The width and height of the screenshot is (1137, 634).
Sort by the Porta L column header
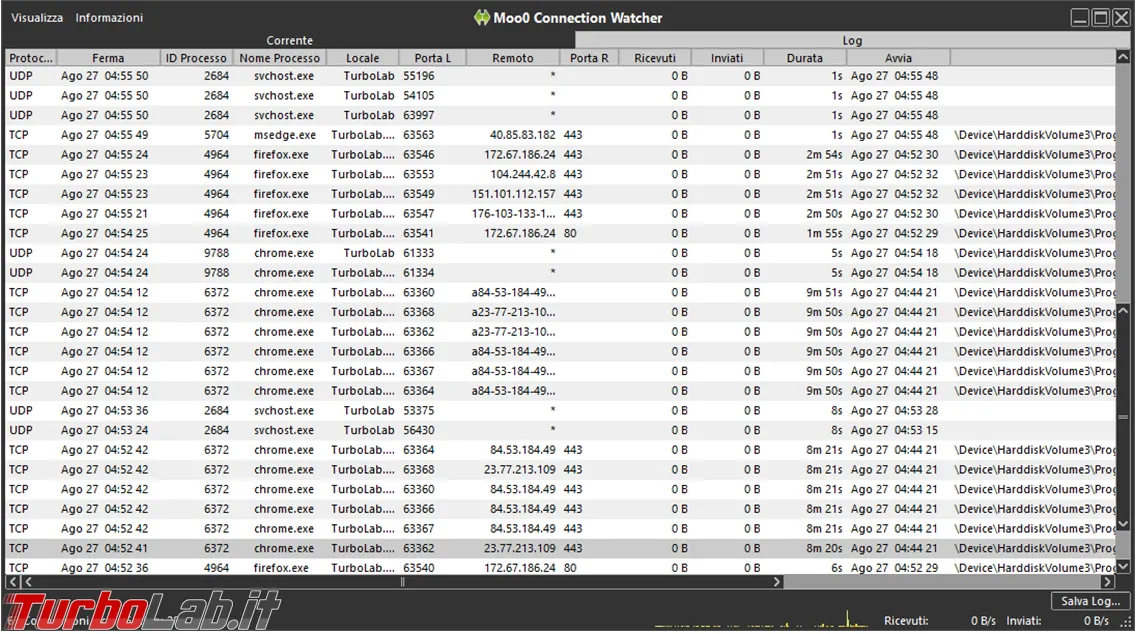coord(432,58)
